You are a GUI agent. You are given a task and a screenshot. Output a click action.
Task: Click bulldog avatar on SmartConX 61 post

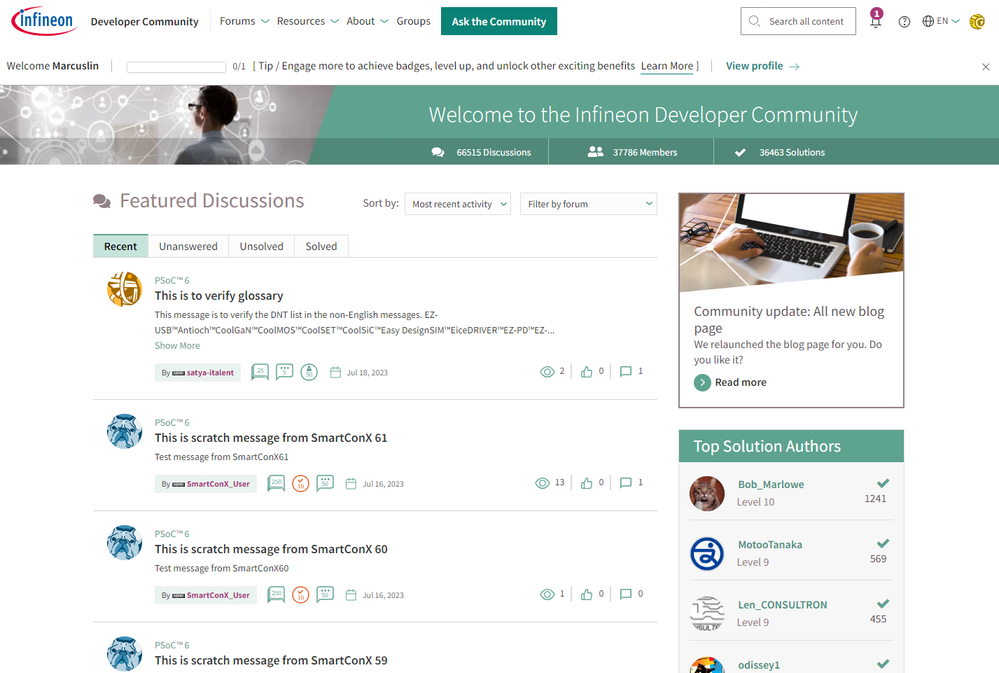[124, 431]
